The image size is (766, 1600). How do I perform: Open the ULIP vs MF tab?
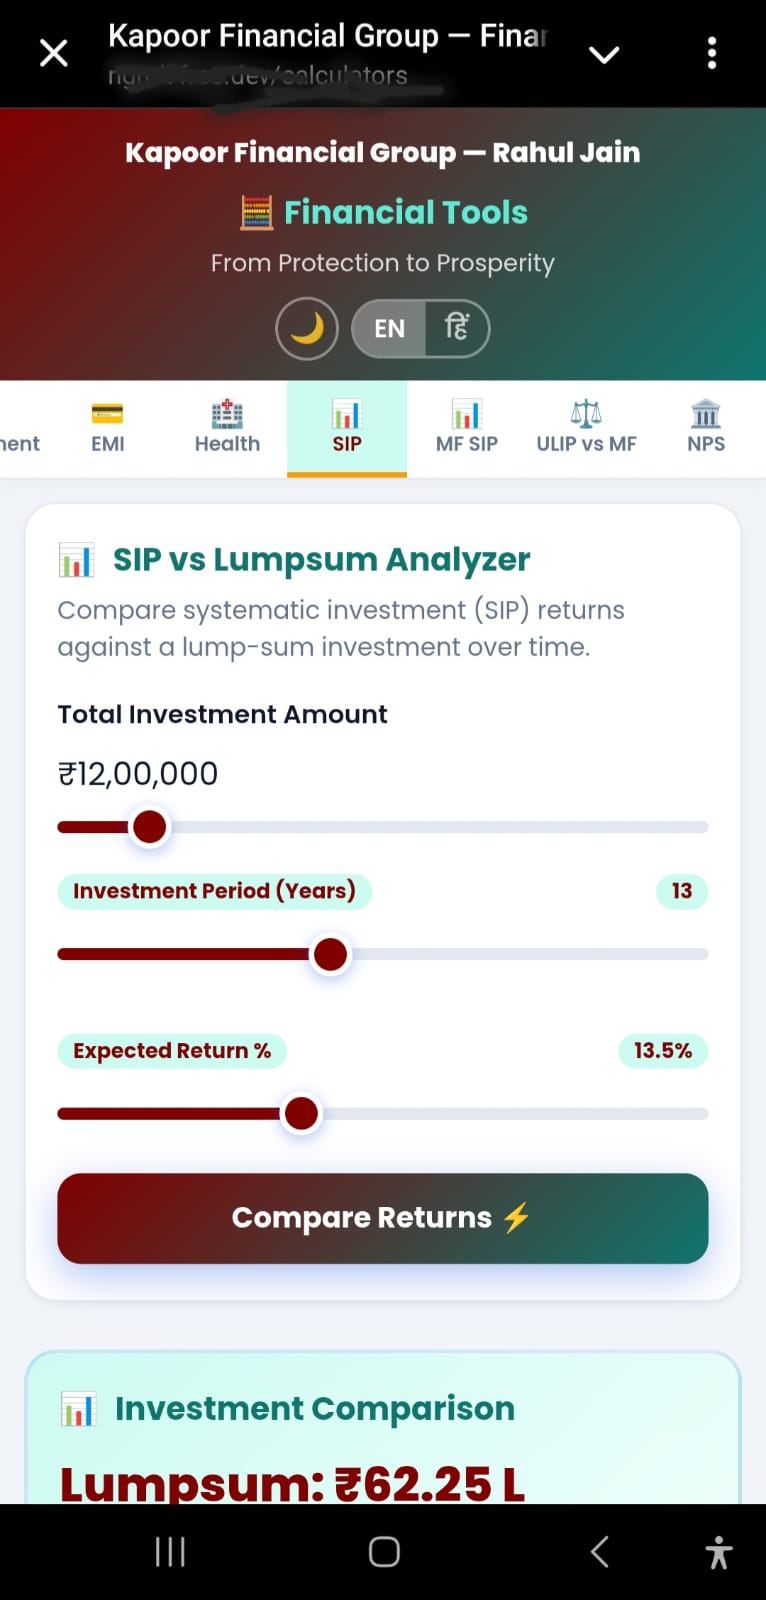586,428
